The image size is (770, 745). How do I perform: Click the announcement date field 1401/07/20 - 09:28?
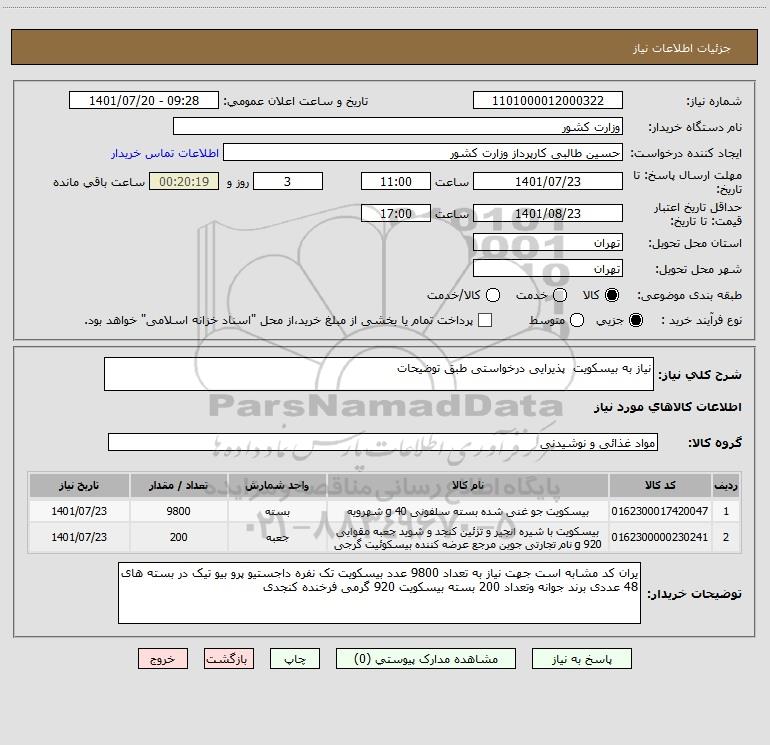tap(144, 100)
